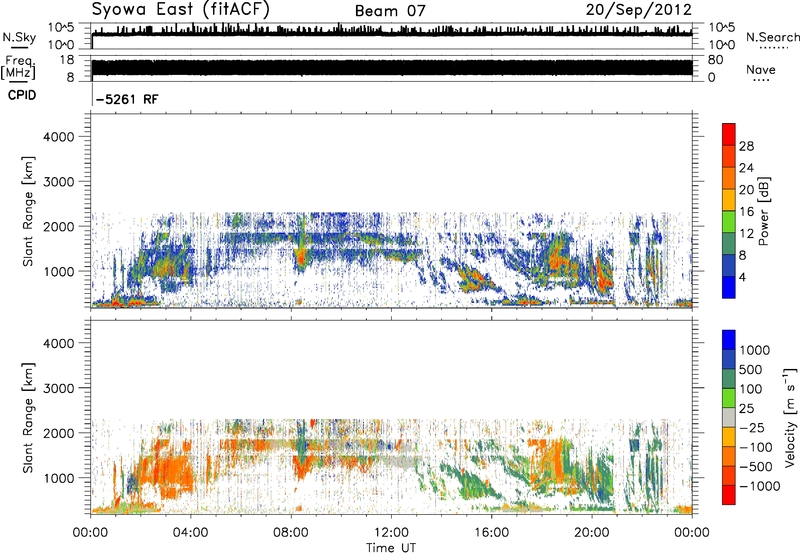800x554 pixels.
Task: Click the '3000' tick in the velocity panel
Action: (x=59, y=388)
